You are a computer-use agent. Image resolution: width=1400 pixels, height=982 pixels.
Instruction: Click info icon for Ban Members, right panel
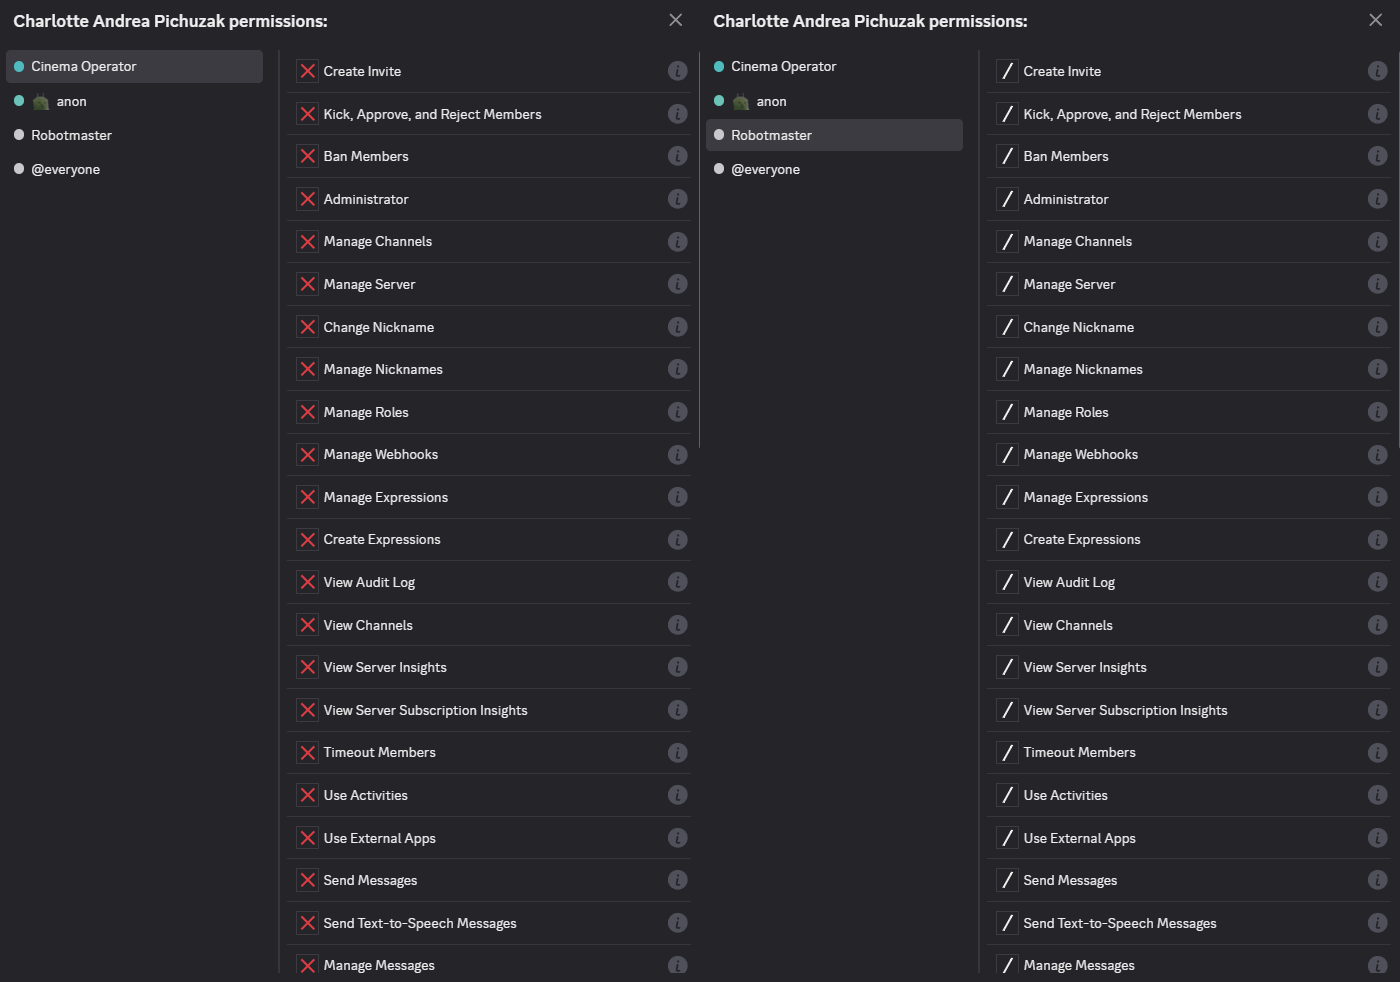point(1377,156)
